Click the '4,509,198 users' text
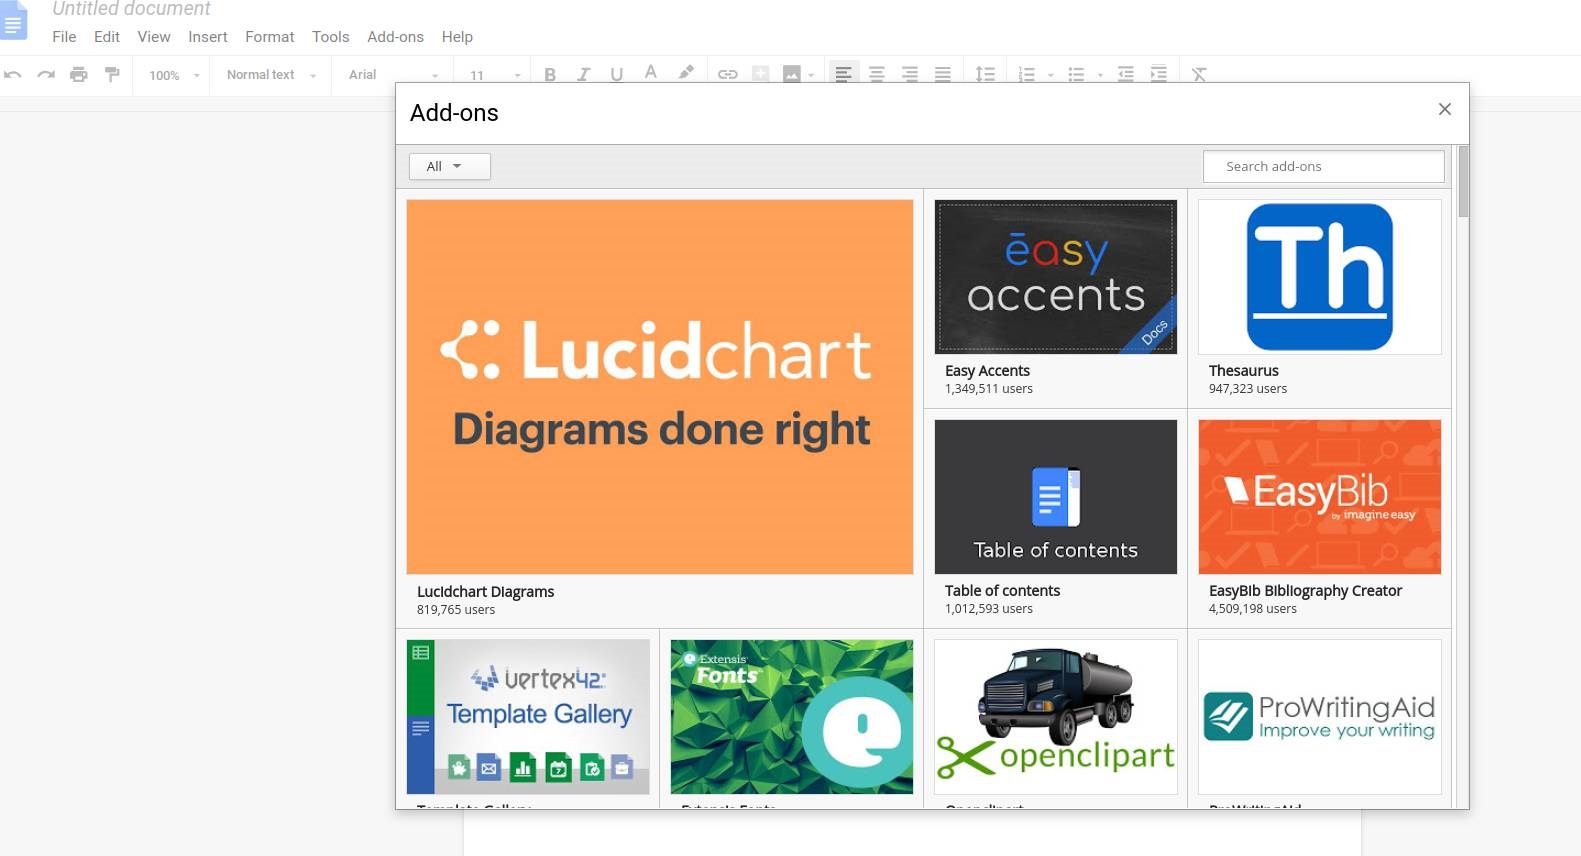 click(x=1252, y=608)
